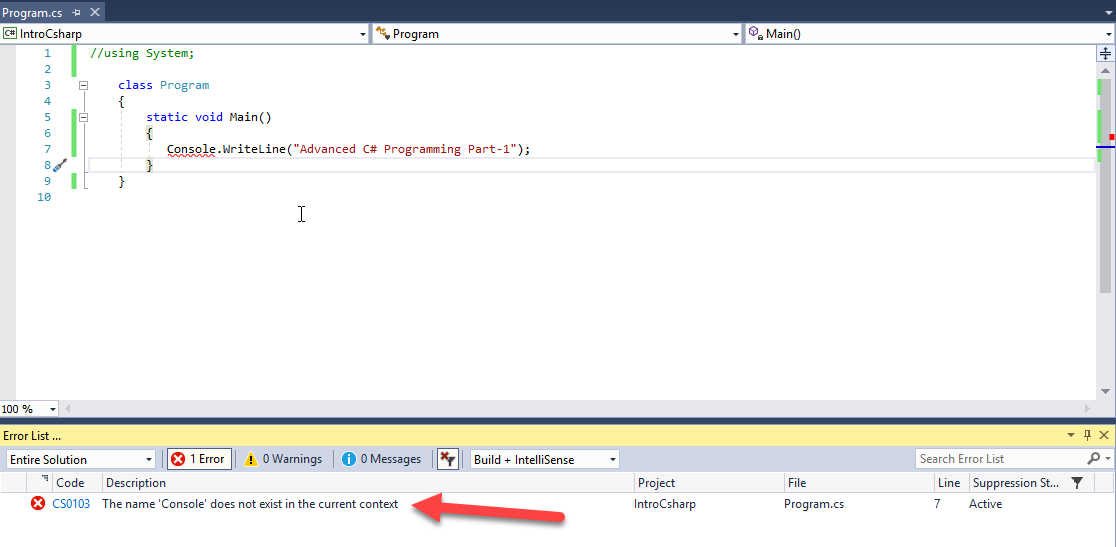Click the screwdriver quick actions icon
This screenshot has height=547, width=1116.
point(60,165)
